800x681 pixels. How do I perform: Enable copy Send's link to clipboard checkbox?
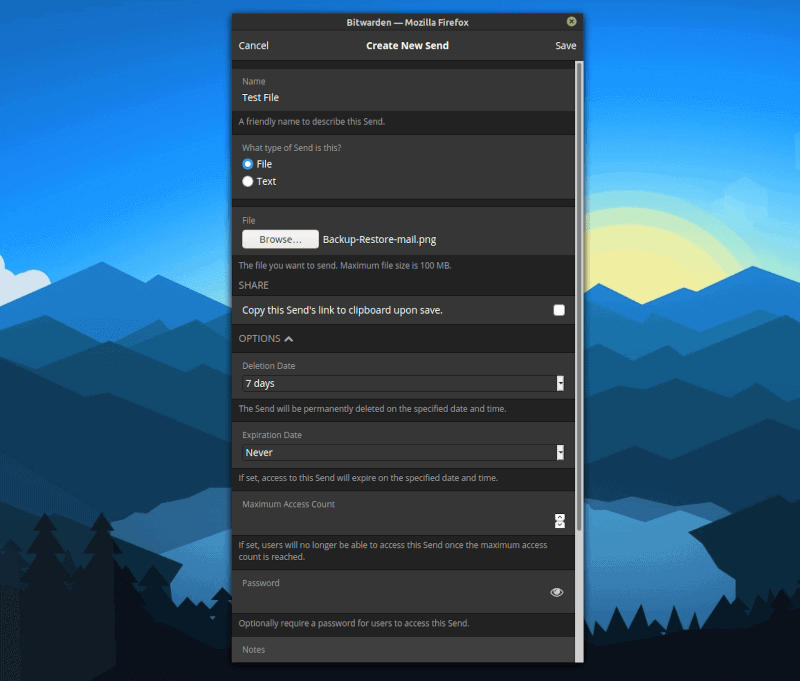559,310
